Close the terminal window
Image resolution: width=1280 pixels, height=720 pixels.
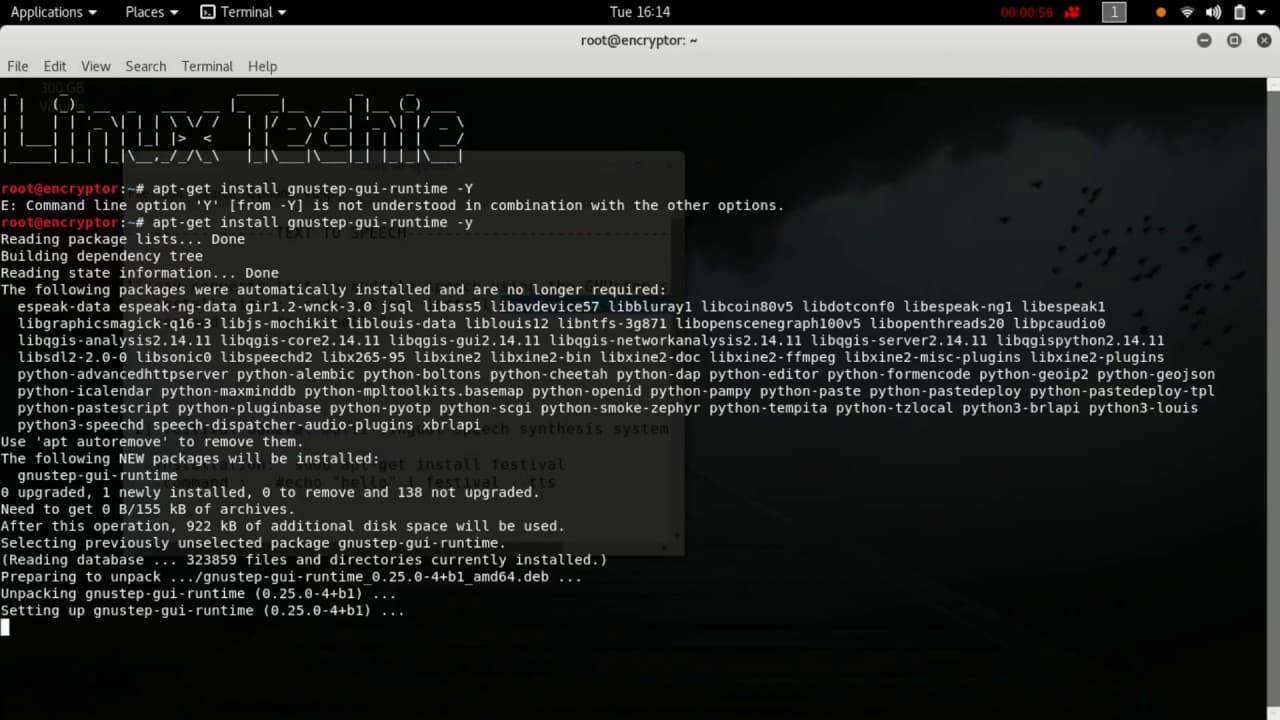click(x=1263, y=40)
